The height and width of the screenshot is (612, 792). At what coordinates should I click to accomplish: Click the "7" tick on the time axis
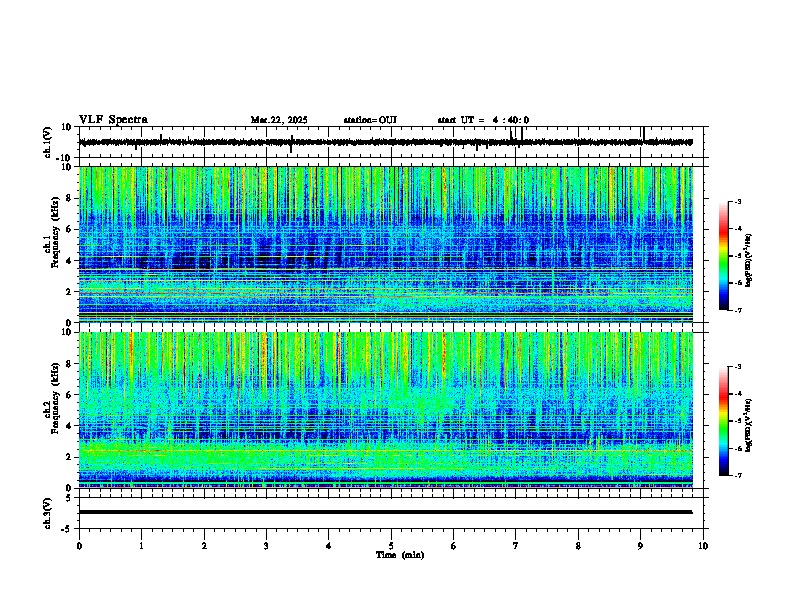click(516, 546)
